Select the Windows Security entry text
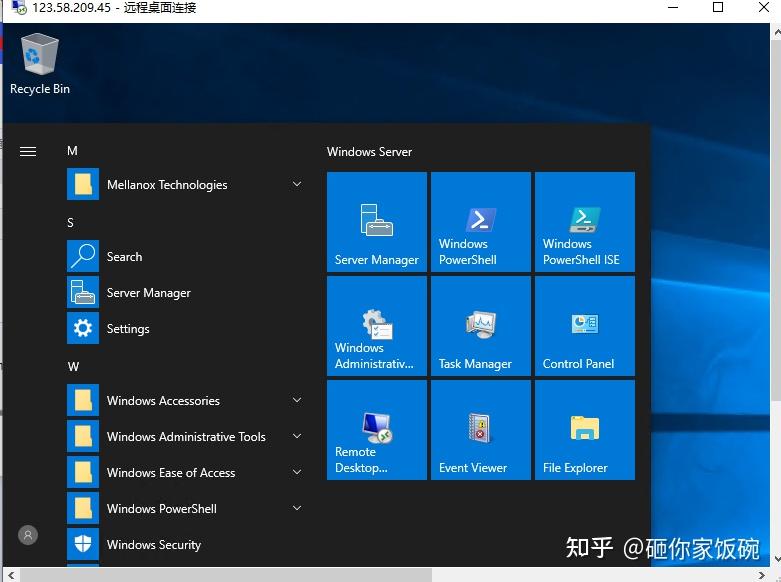781x582 pixels. pyautogui.click(x=154, y=545)
